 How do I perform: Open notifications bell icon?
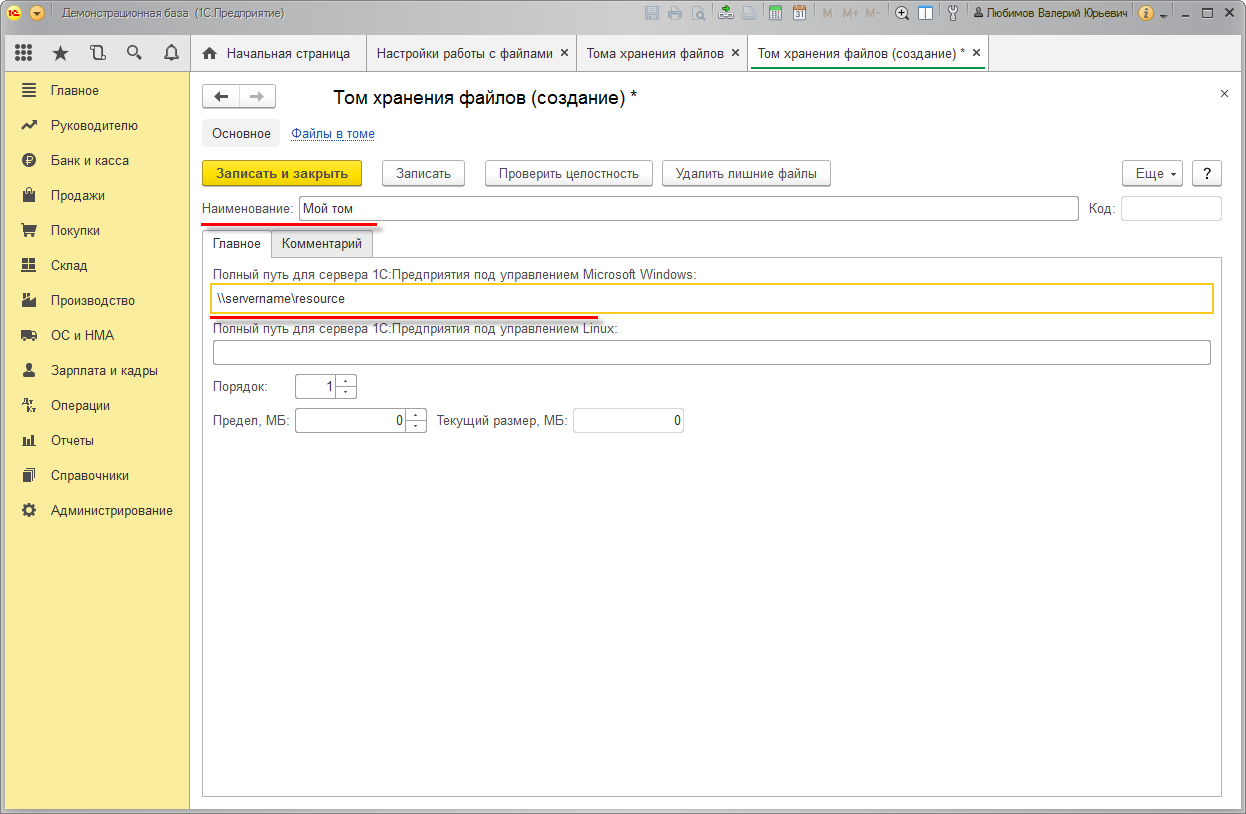click(171, 53)
